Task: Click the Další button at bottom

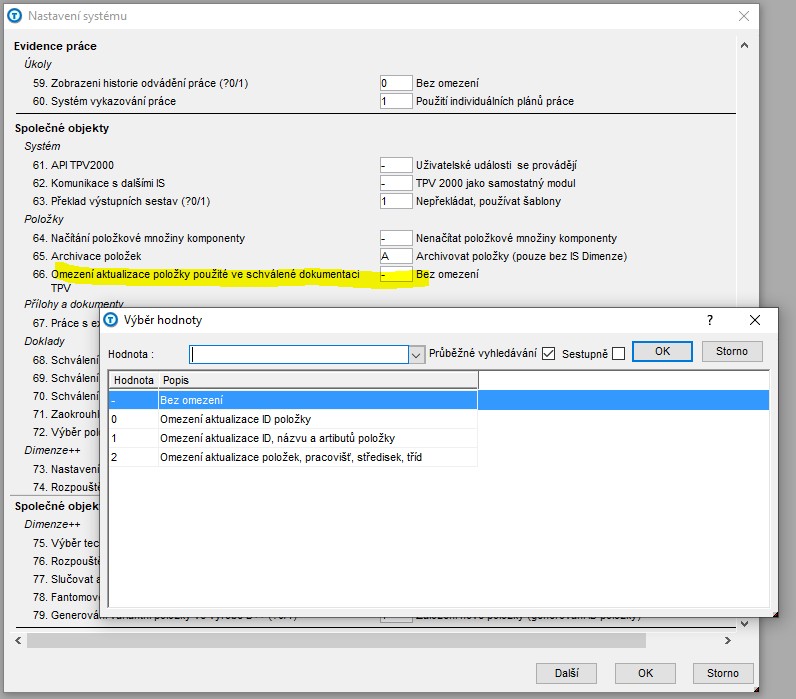Action: pos(566,673)
